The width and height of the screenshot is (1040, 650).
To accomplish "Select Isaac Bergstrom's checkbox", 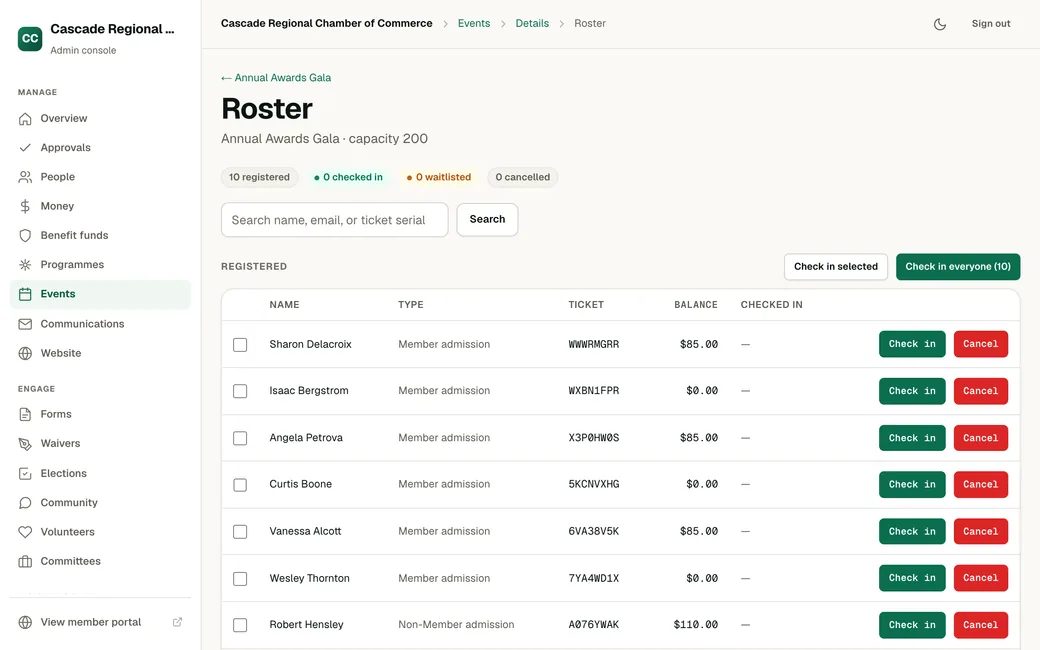I will (x=240, y=391).
